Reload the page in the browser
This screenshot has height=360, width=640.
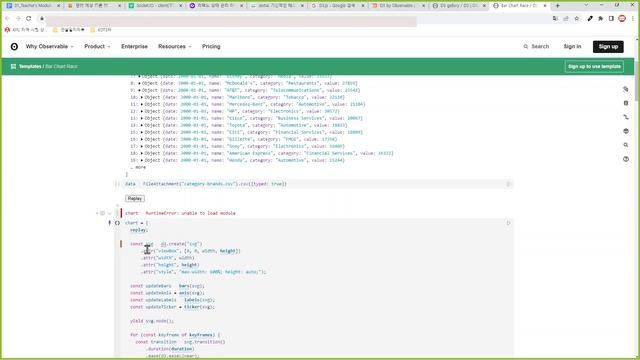point(29,18)
